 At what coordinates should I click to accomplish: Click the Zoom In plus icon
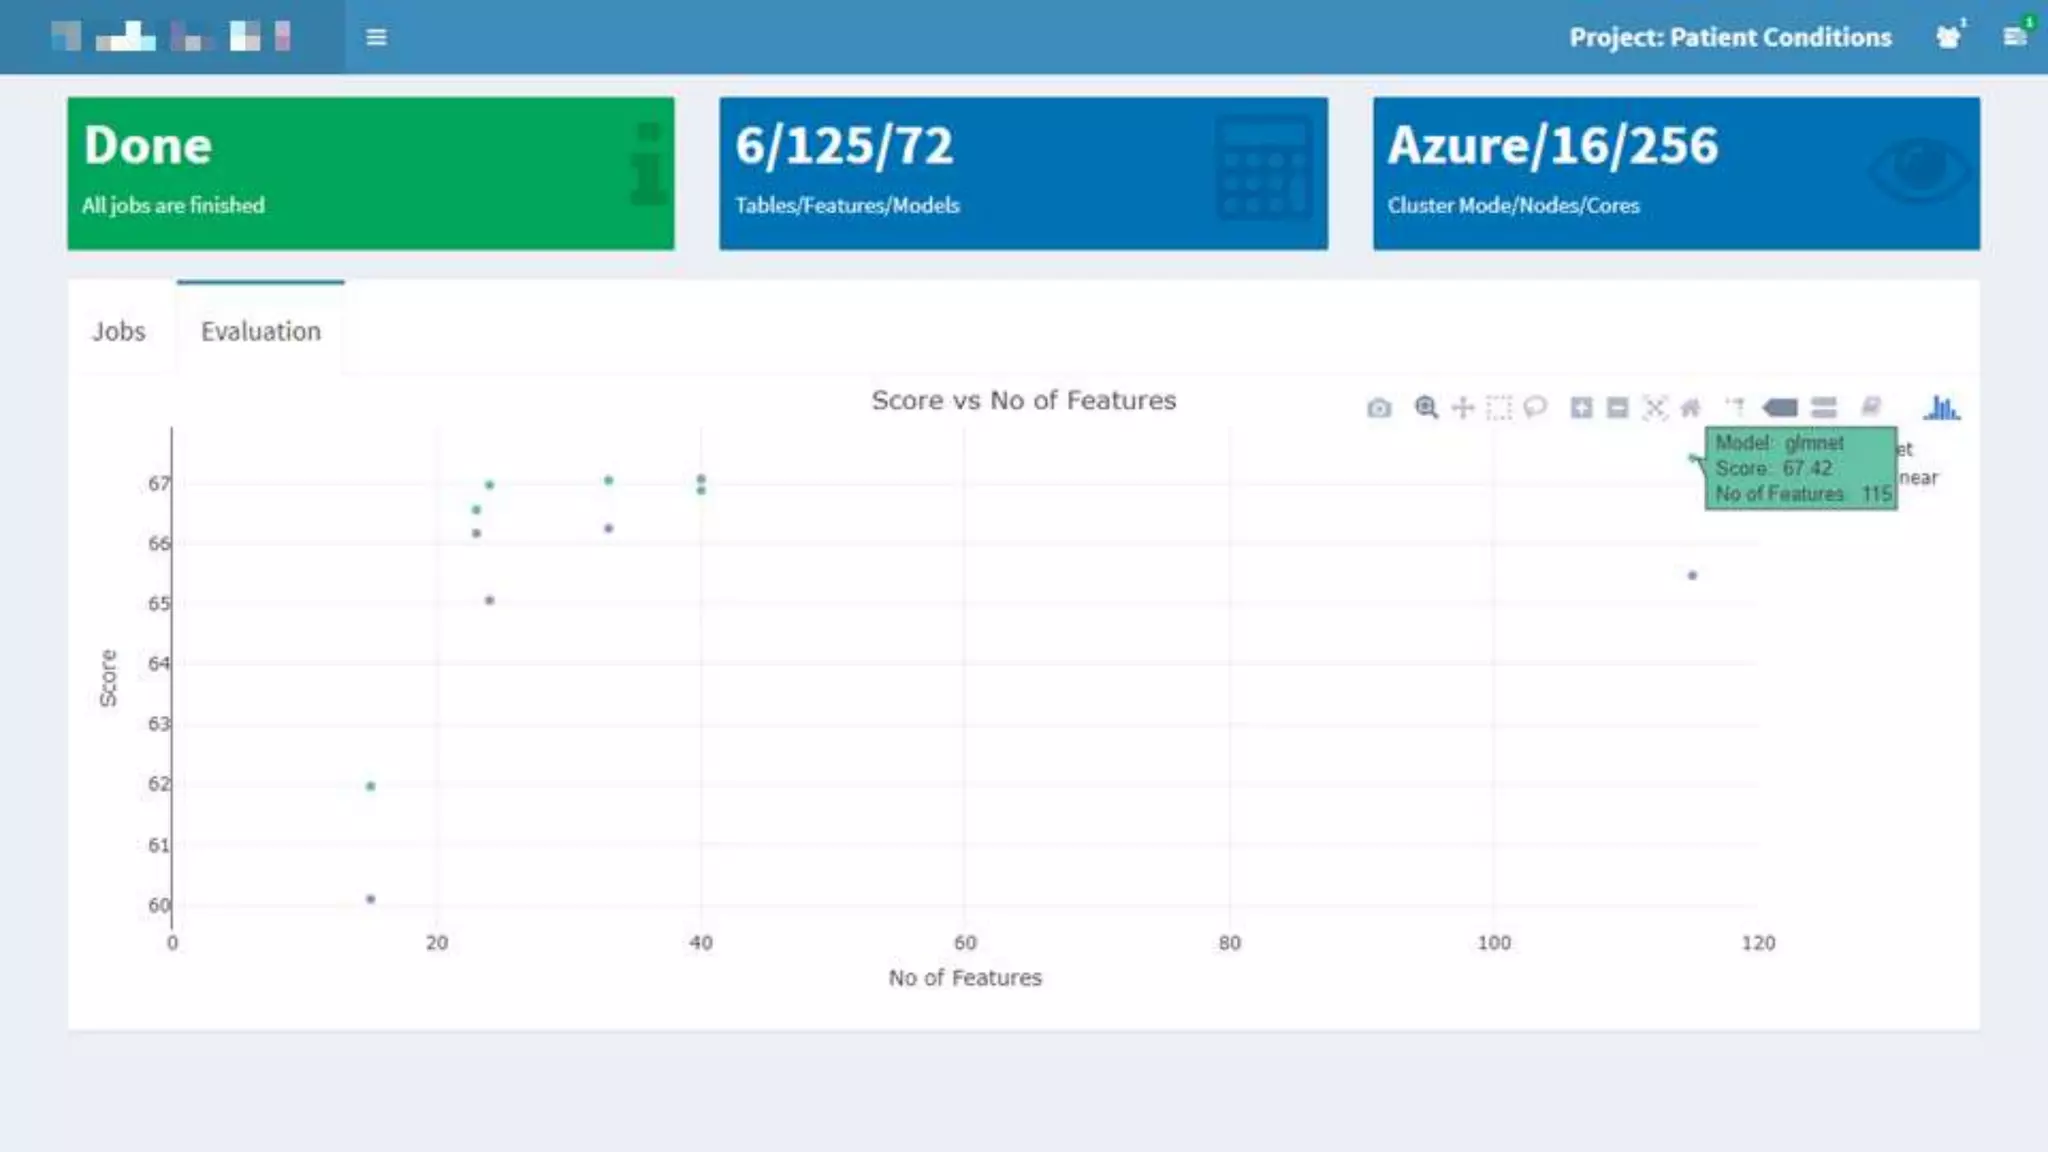[x=1581, y=408]
